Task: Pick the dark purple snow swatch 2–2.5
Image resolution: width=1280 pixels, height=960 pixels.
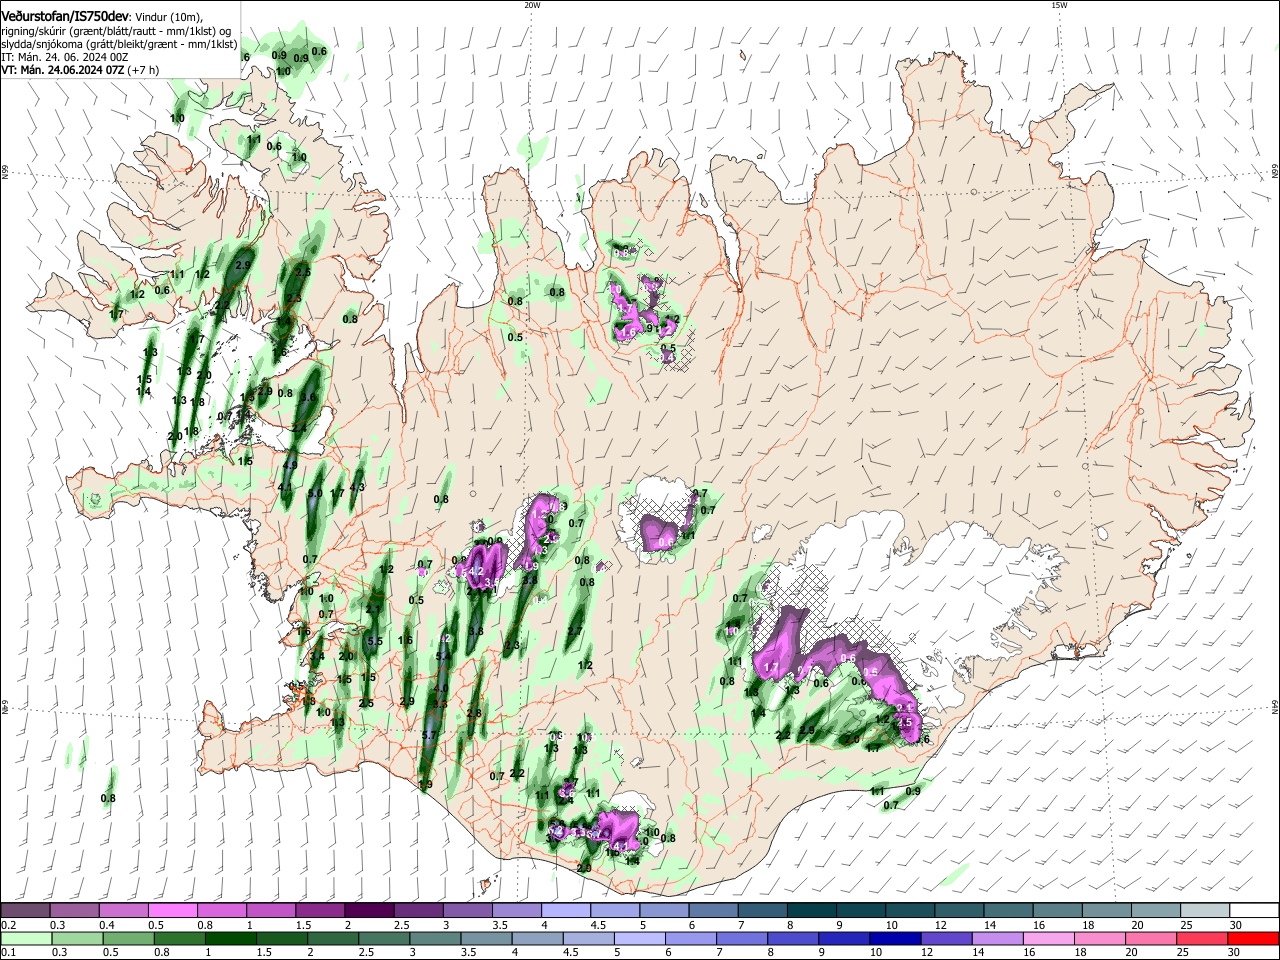Action: (x=369, y=911)
